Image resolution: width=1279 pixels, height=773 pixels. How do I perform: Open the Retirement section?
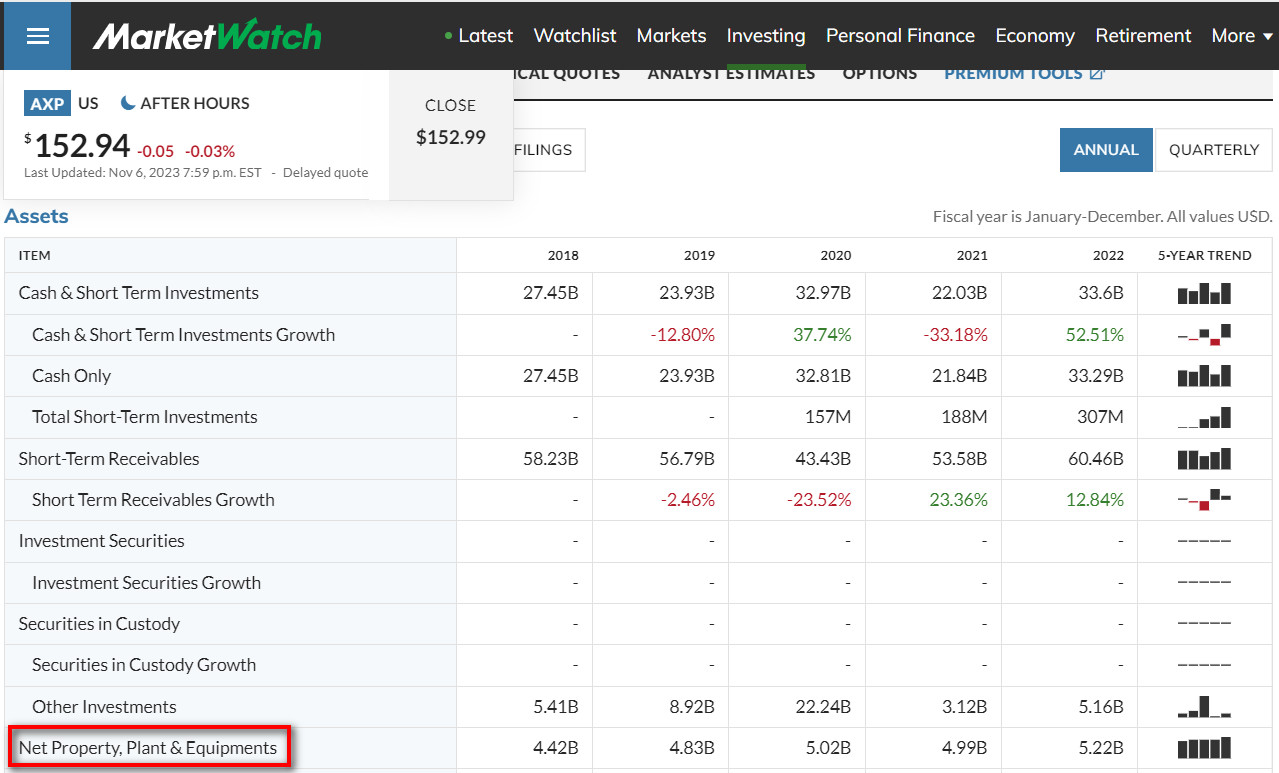coord(1143,36)
